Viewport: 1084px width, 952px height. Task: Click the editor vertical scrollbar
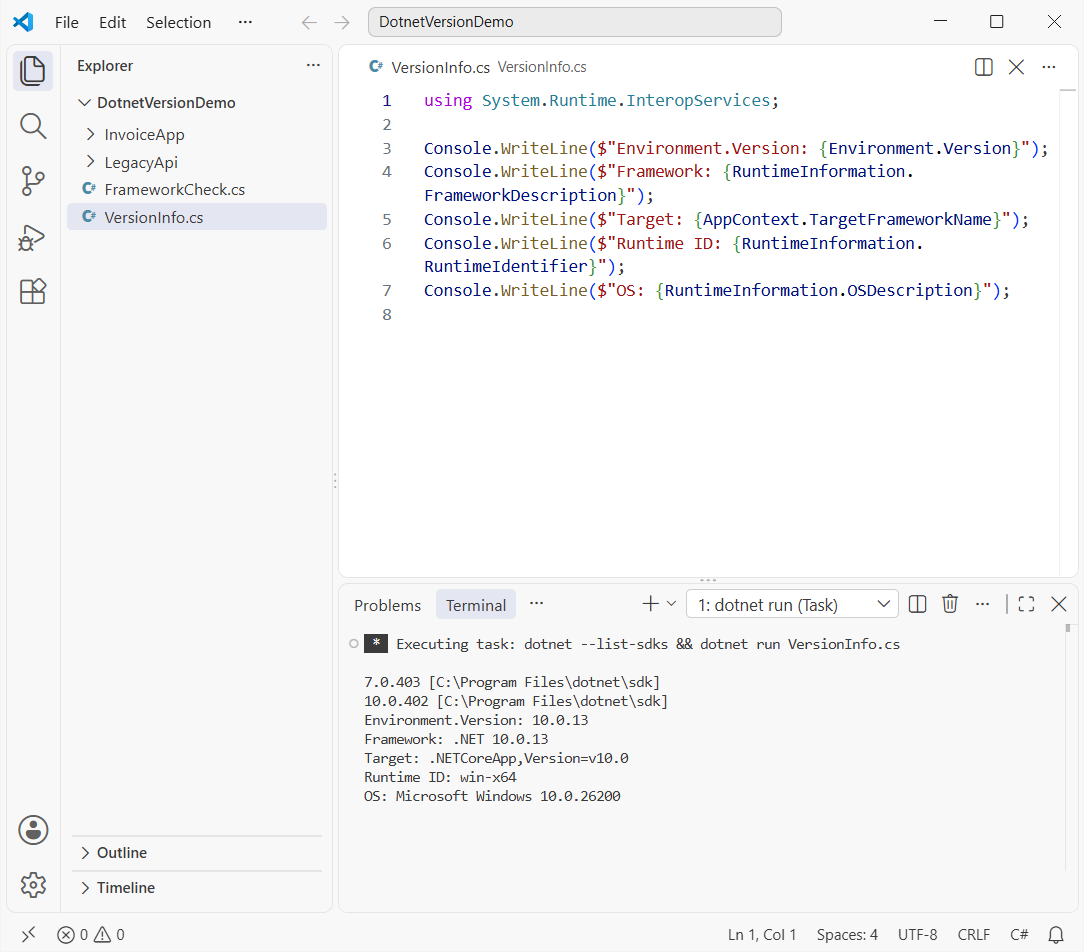pos(1068,332)
